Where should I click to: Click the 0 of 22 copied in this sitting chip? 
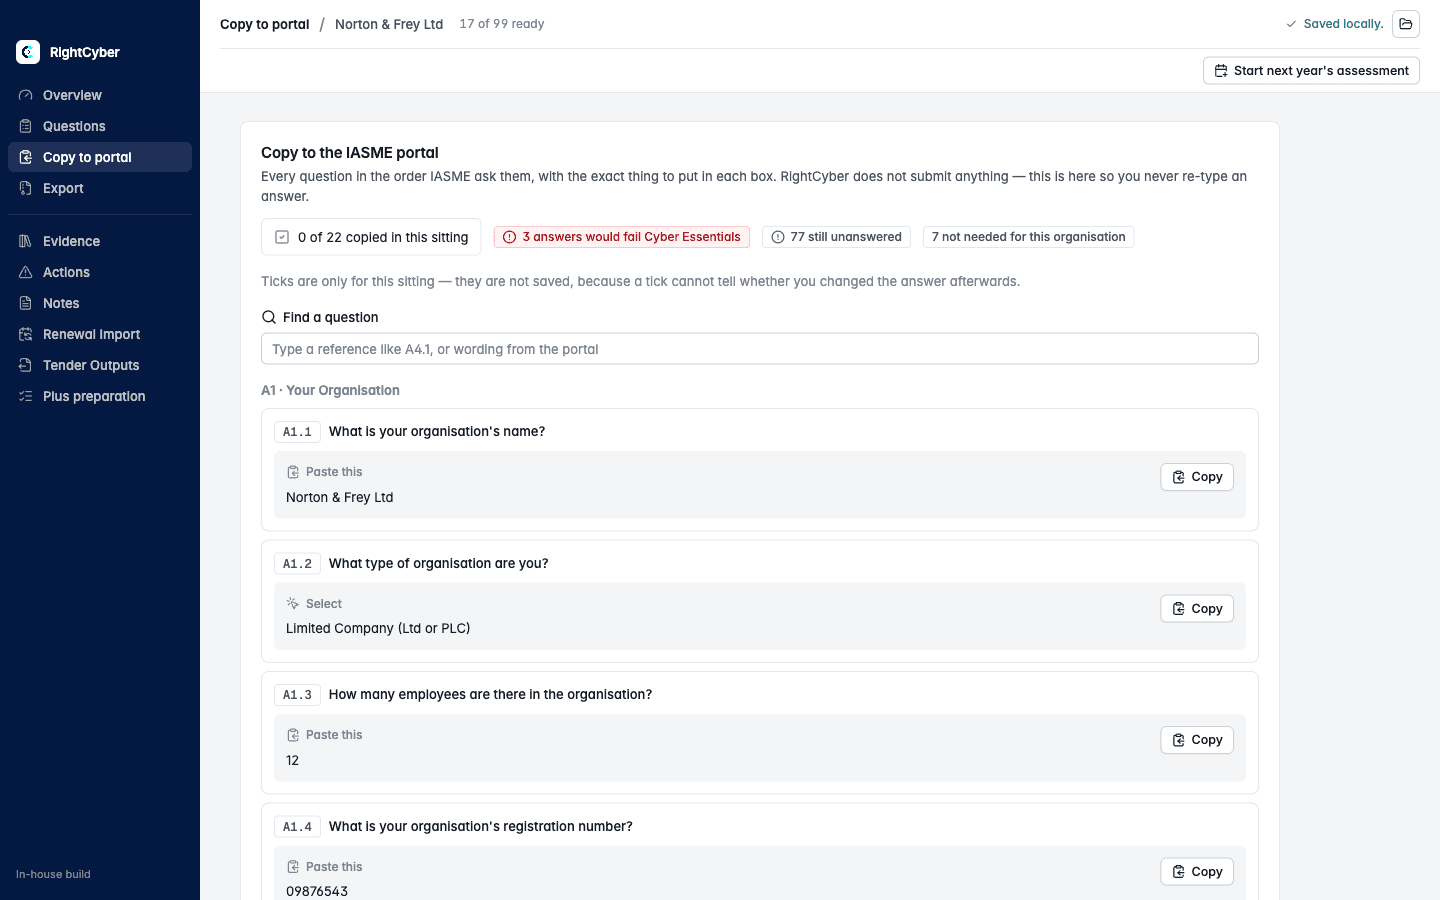371,237
